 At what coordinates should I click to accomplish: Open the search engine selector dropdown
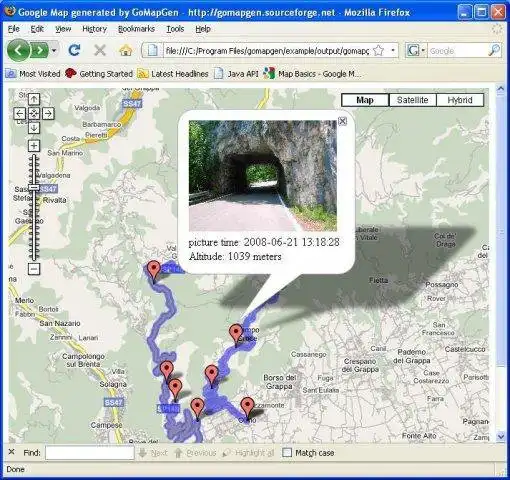click(x=416, y=51)
